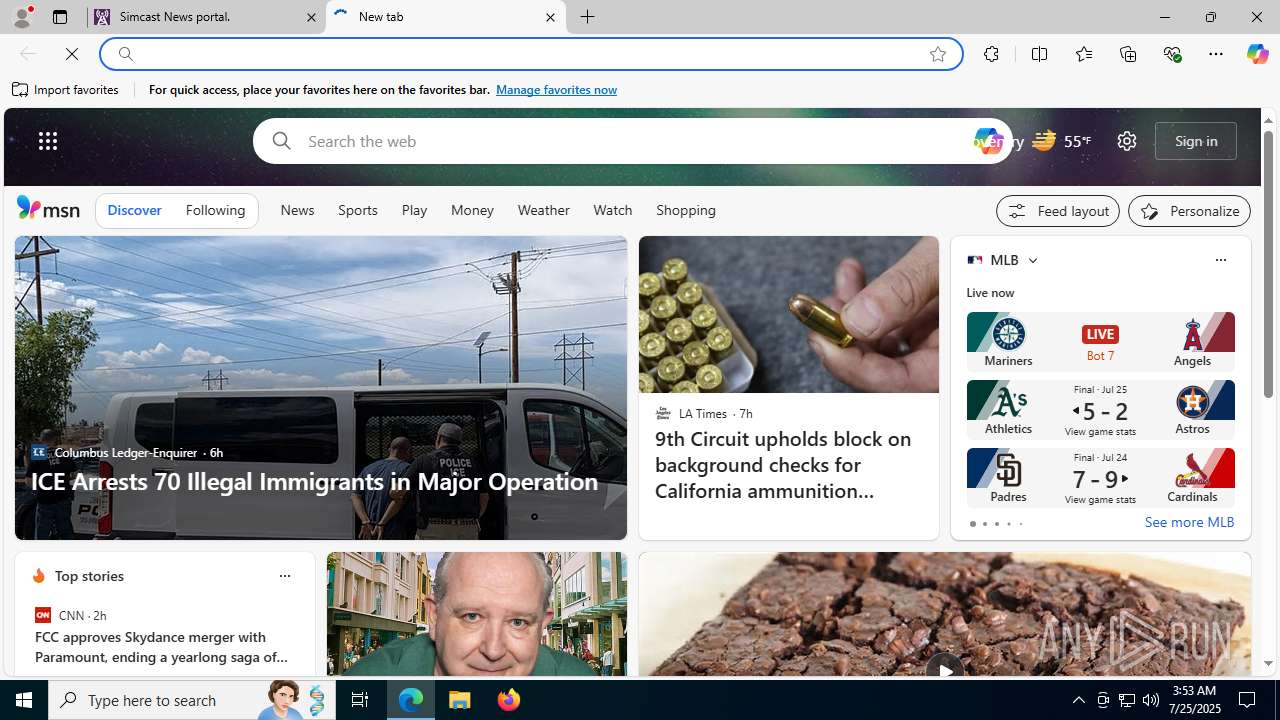
Task: Expand the MLB league dropdown chevron
Action: click(1032, 260)
